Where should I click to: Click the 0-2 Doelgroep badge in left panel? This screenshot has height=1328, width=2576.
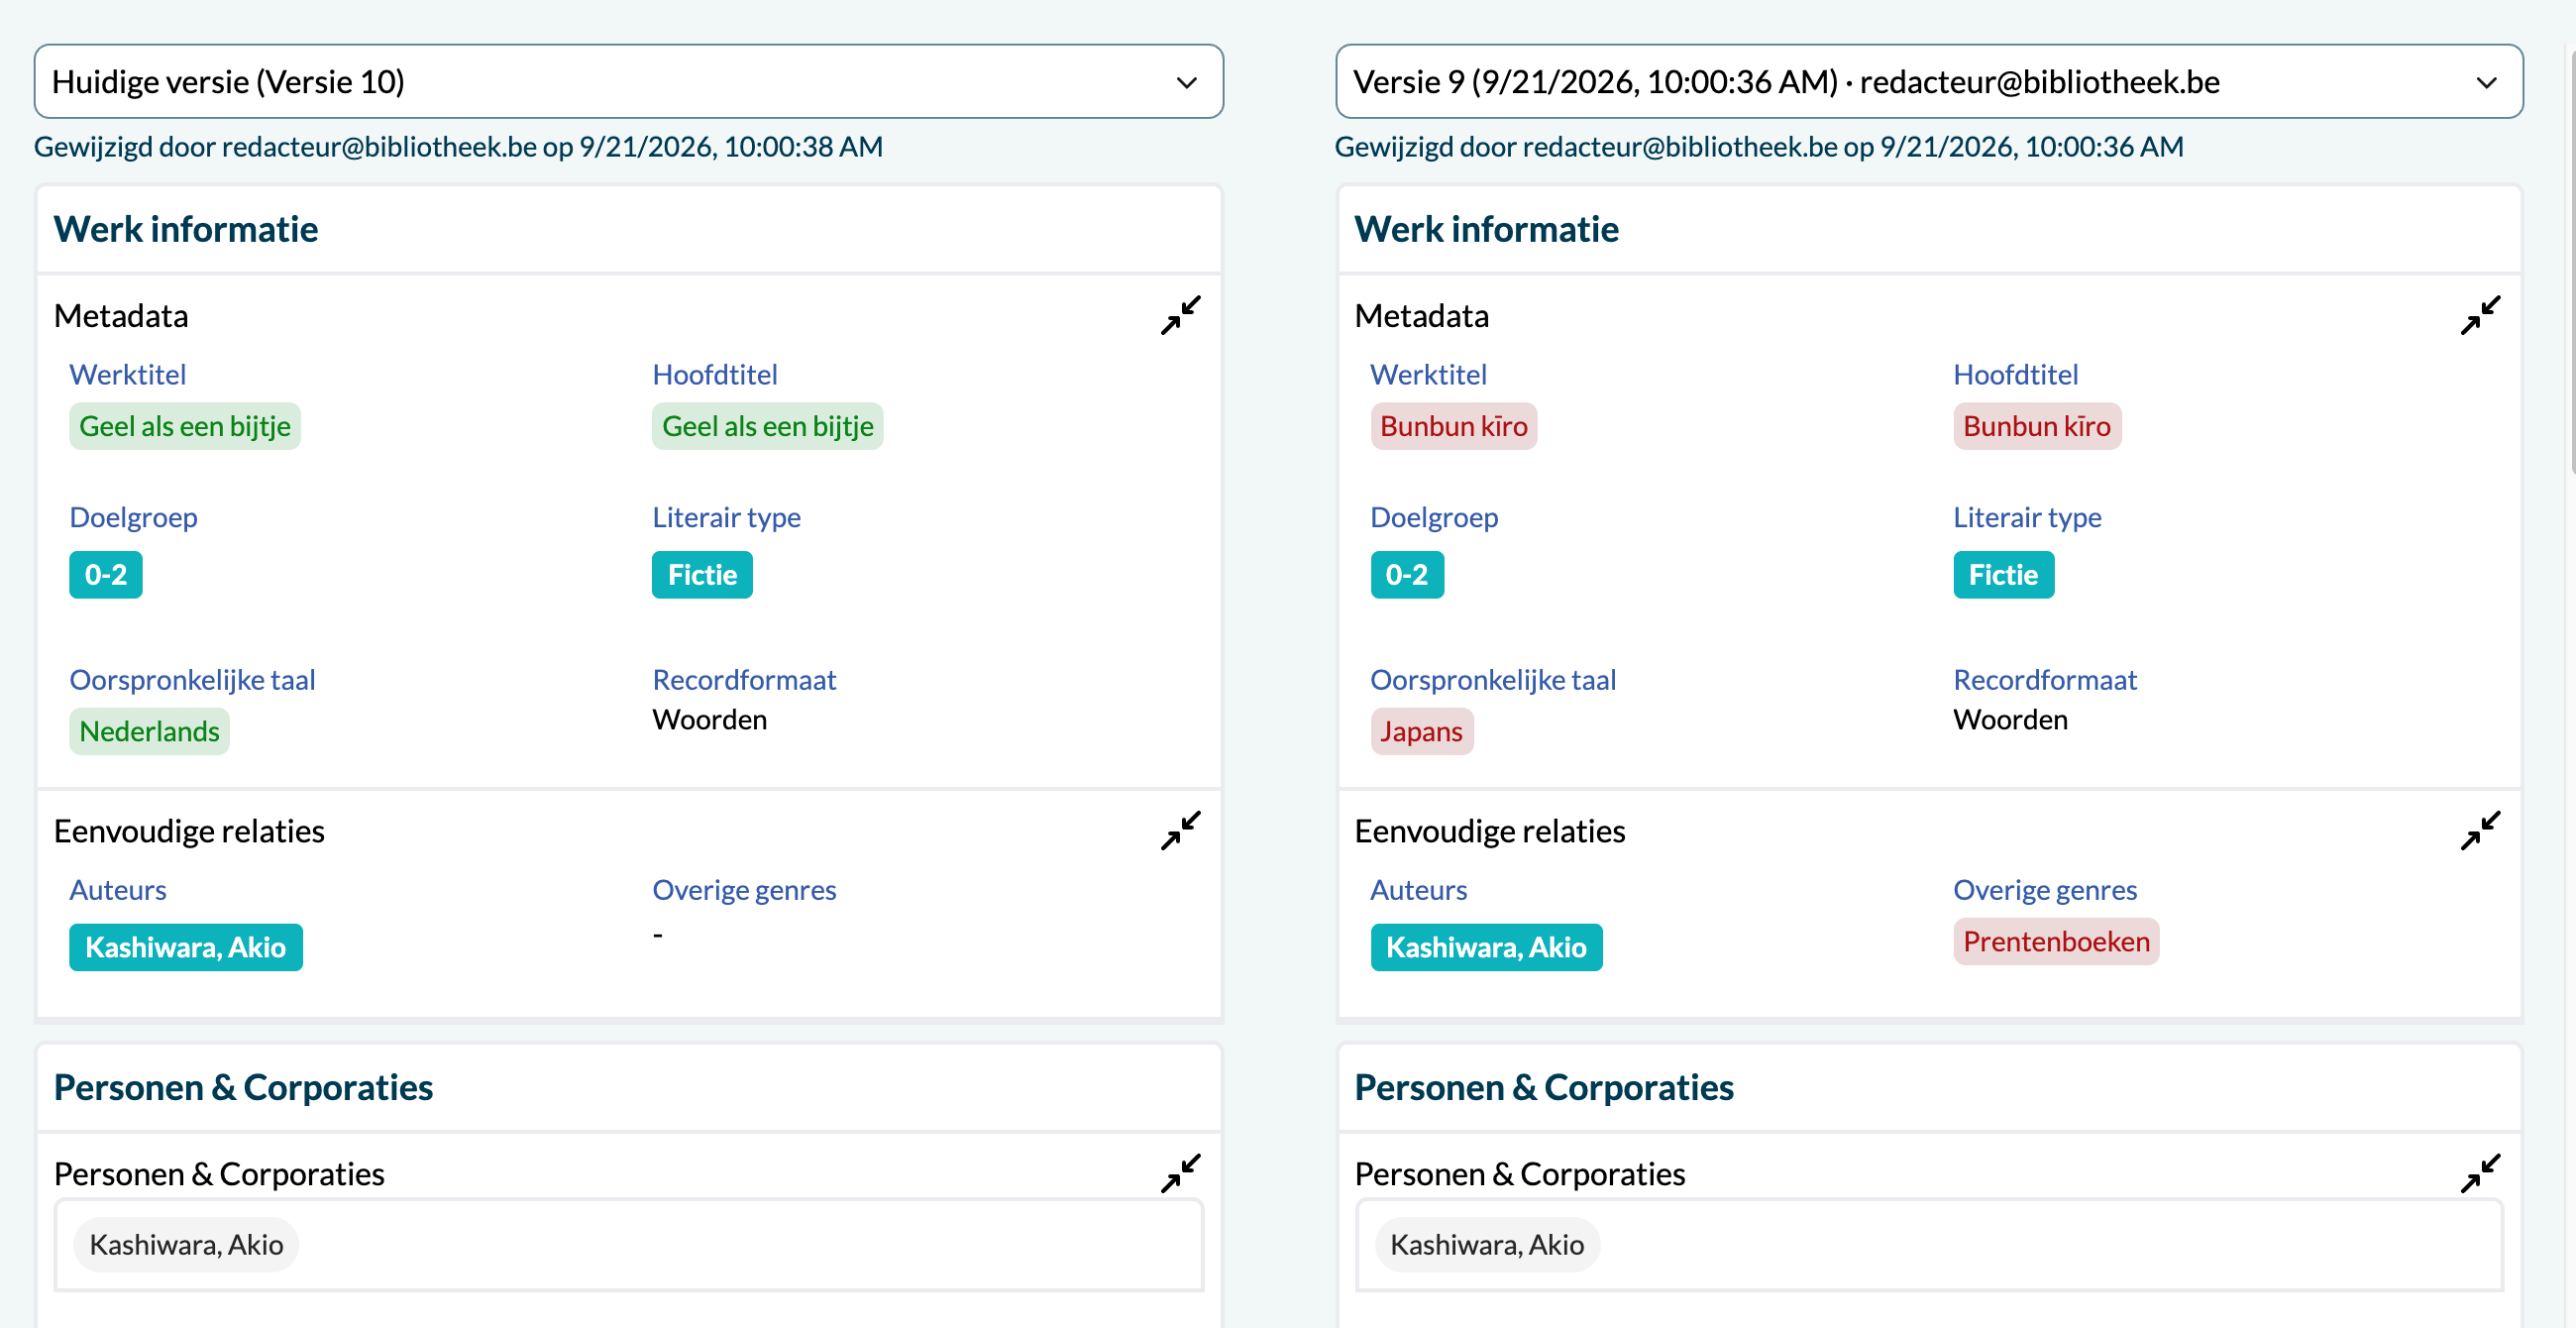click(106, 575)
